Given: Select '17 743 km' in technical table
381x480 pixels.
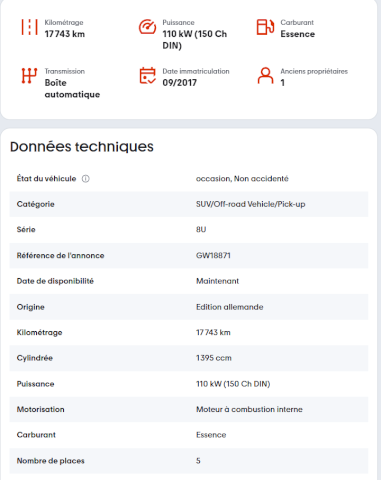Looking at the screenshot, I should coord(213,333).
